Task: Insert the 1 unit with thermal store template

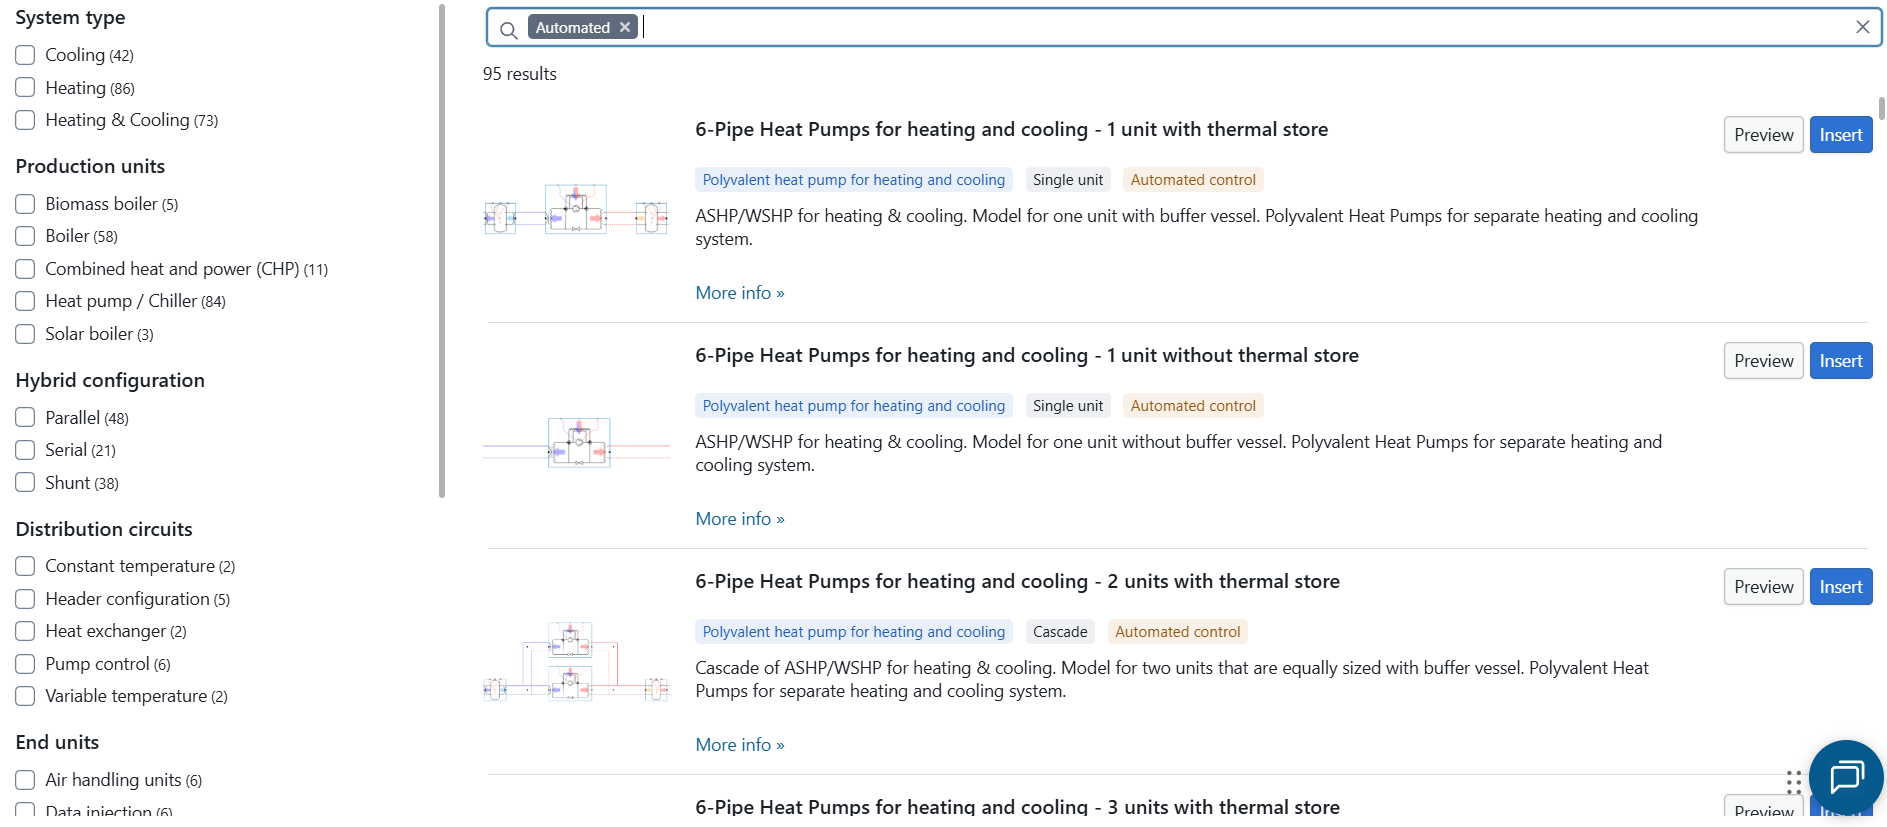Action: [1840, 135]
